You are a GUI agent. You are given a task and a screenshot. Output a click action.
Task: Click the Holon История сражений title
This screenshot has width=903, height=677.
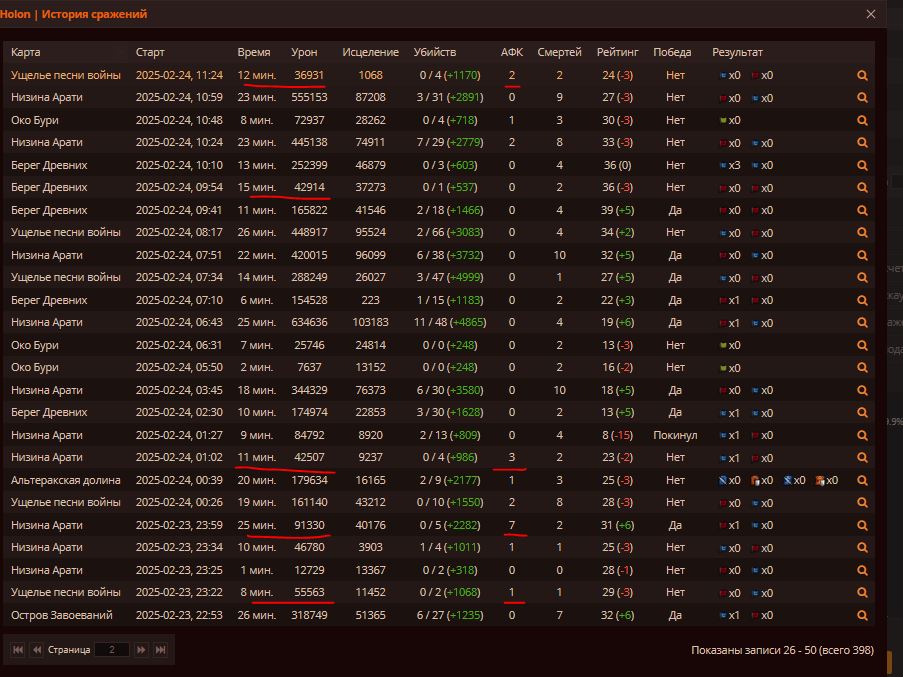(74, 14)
